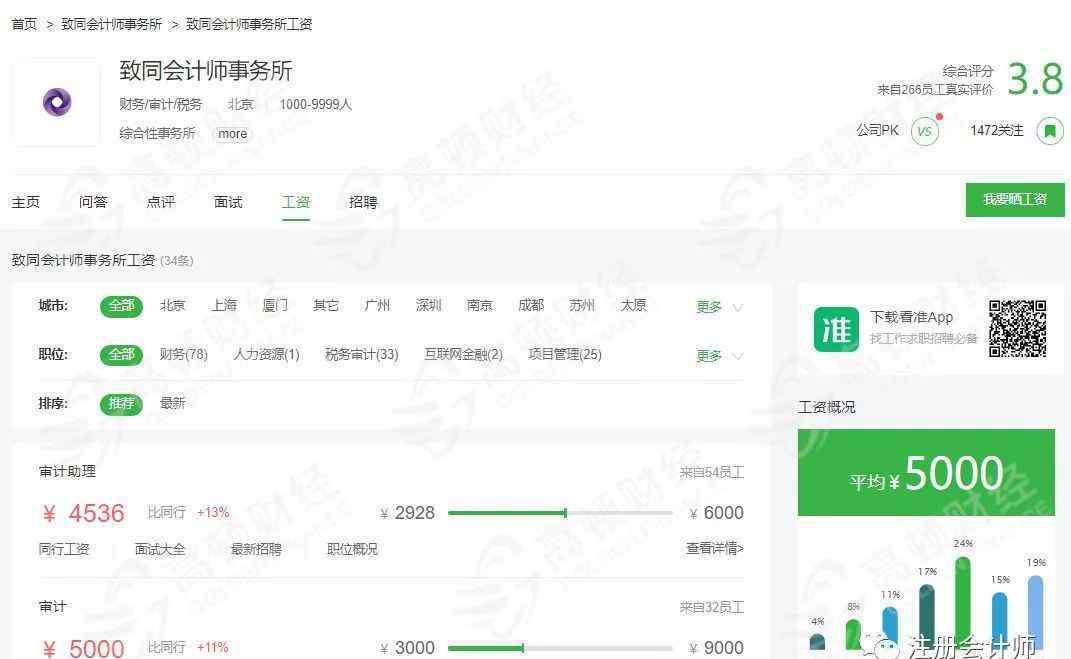Click the ¥ 4536 salary figure
Image resolution: width=1071 pixels, height=659 pixels.
point(83,514)
